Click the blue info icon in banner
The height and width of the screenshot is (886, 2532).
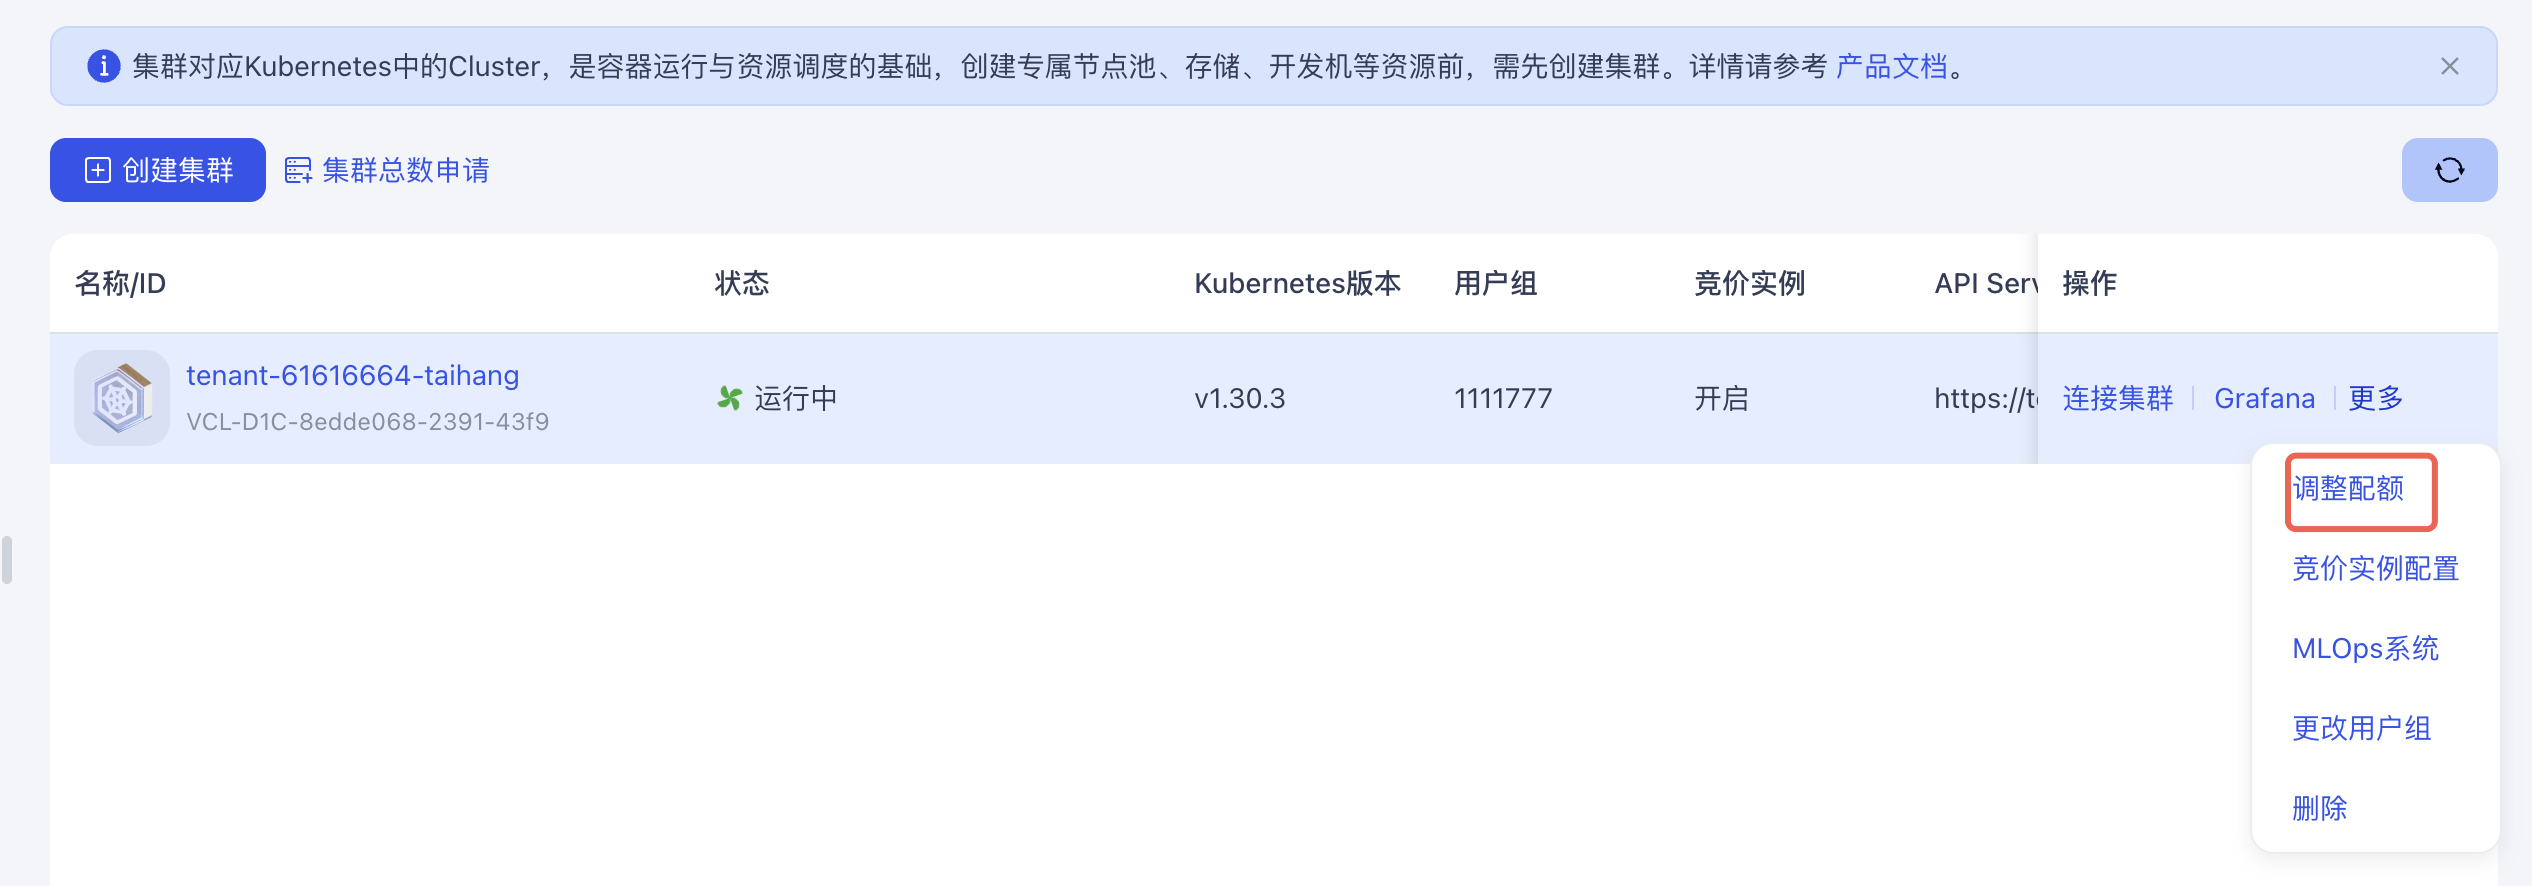coord(103,66)
